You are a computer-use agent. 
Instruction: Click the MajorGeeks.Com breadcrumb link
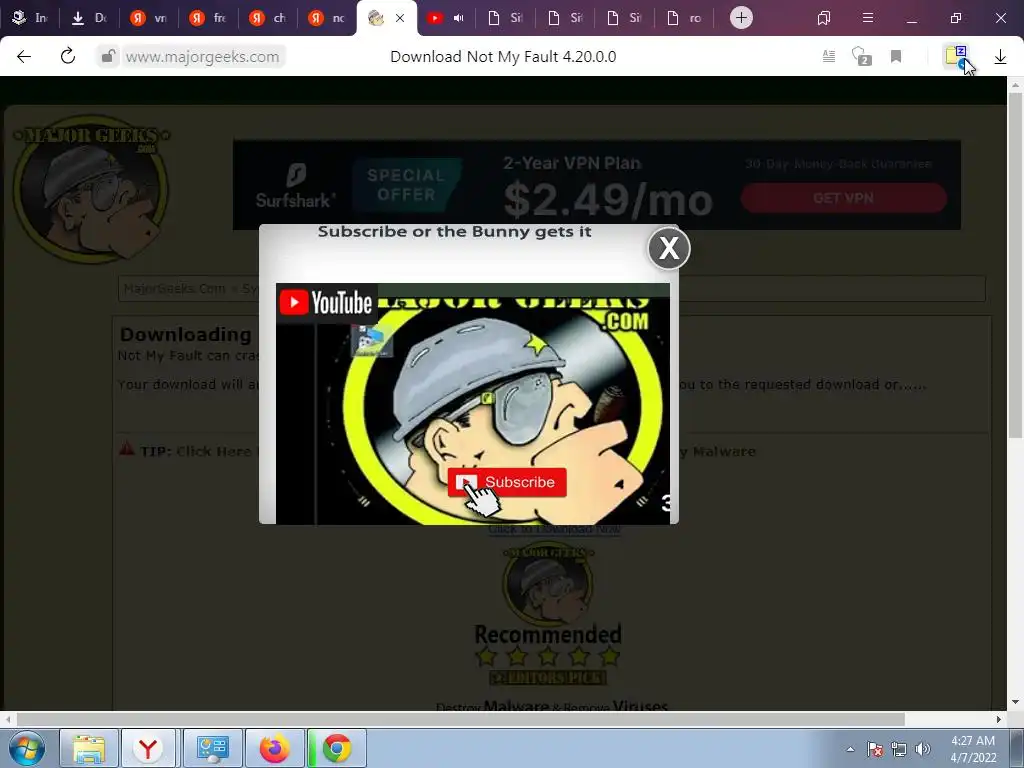(174, 288)
